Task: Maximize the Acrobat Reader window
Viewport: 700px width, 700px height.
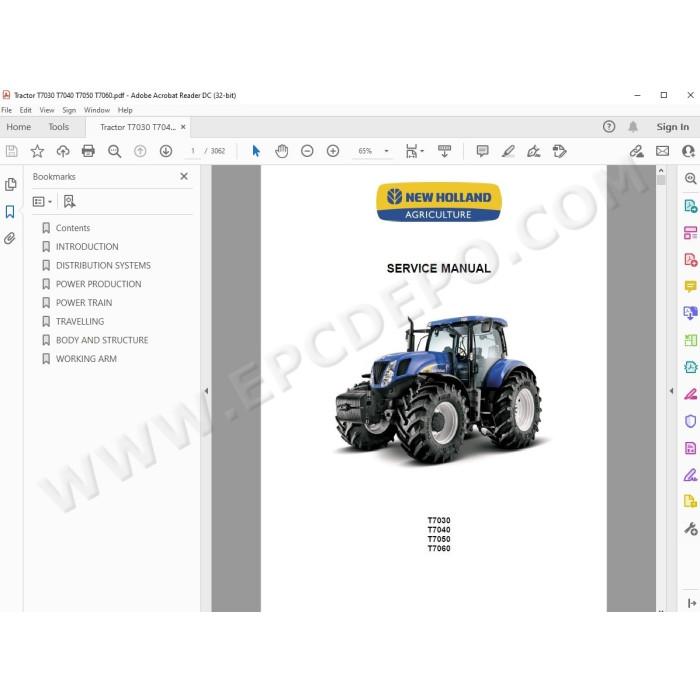Action: pos(664,95)
